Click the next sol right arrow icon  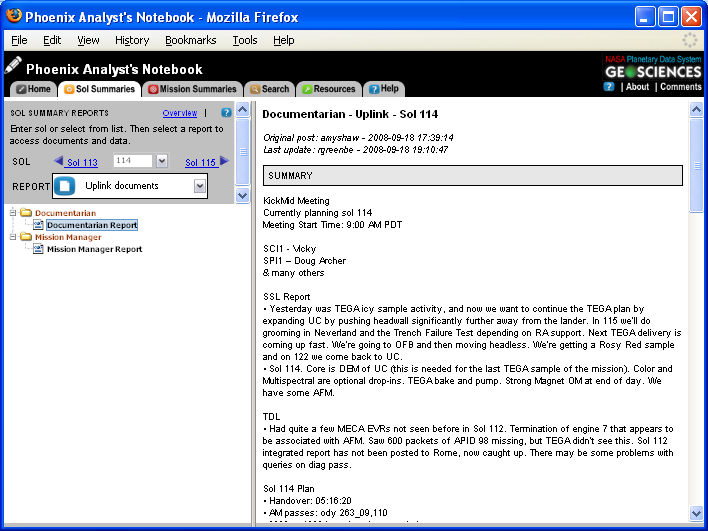[224, 161]
